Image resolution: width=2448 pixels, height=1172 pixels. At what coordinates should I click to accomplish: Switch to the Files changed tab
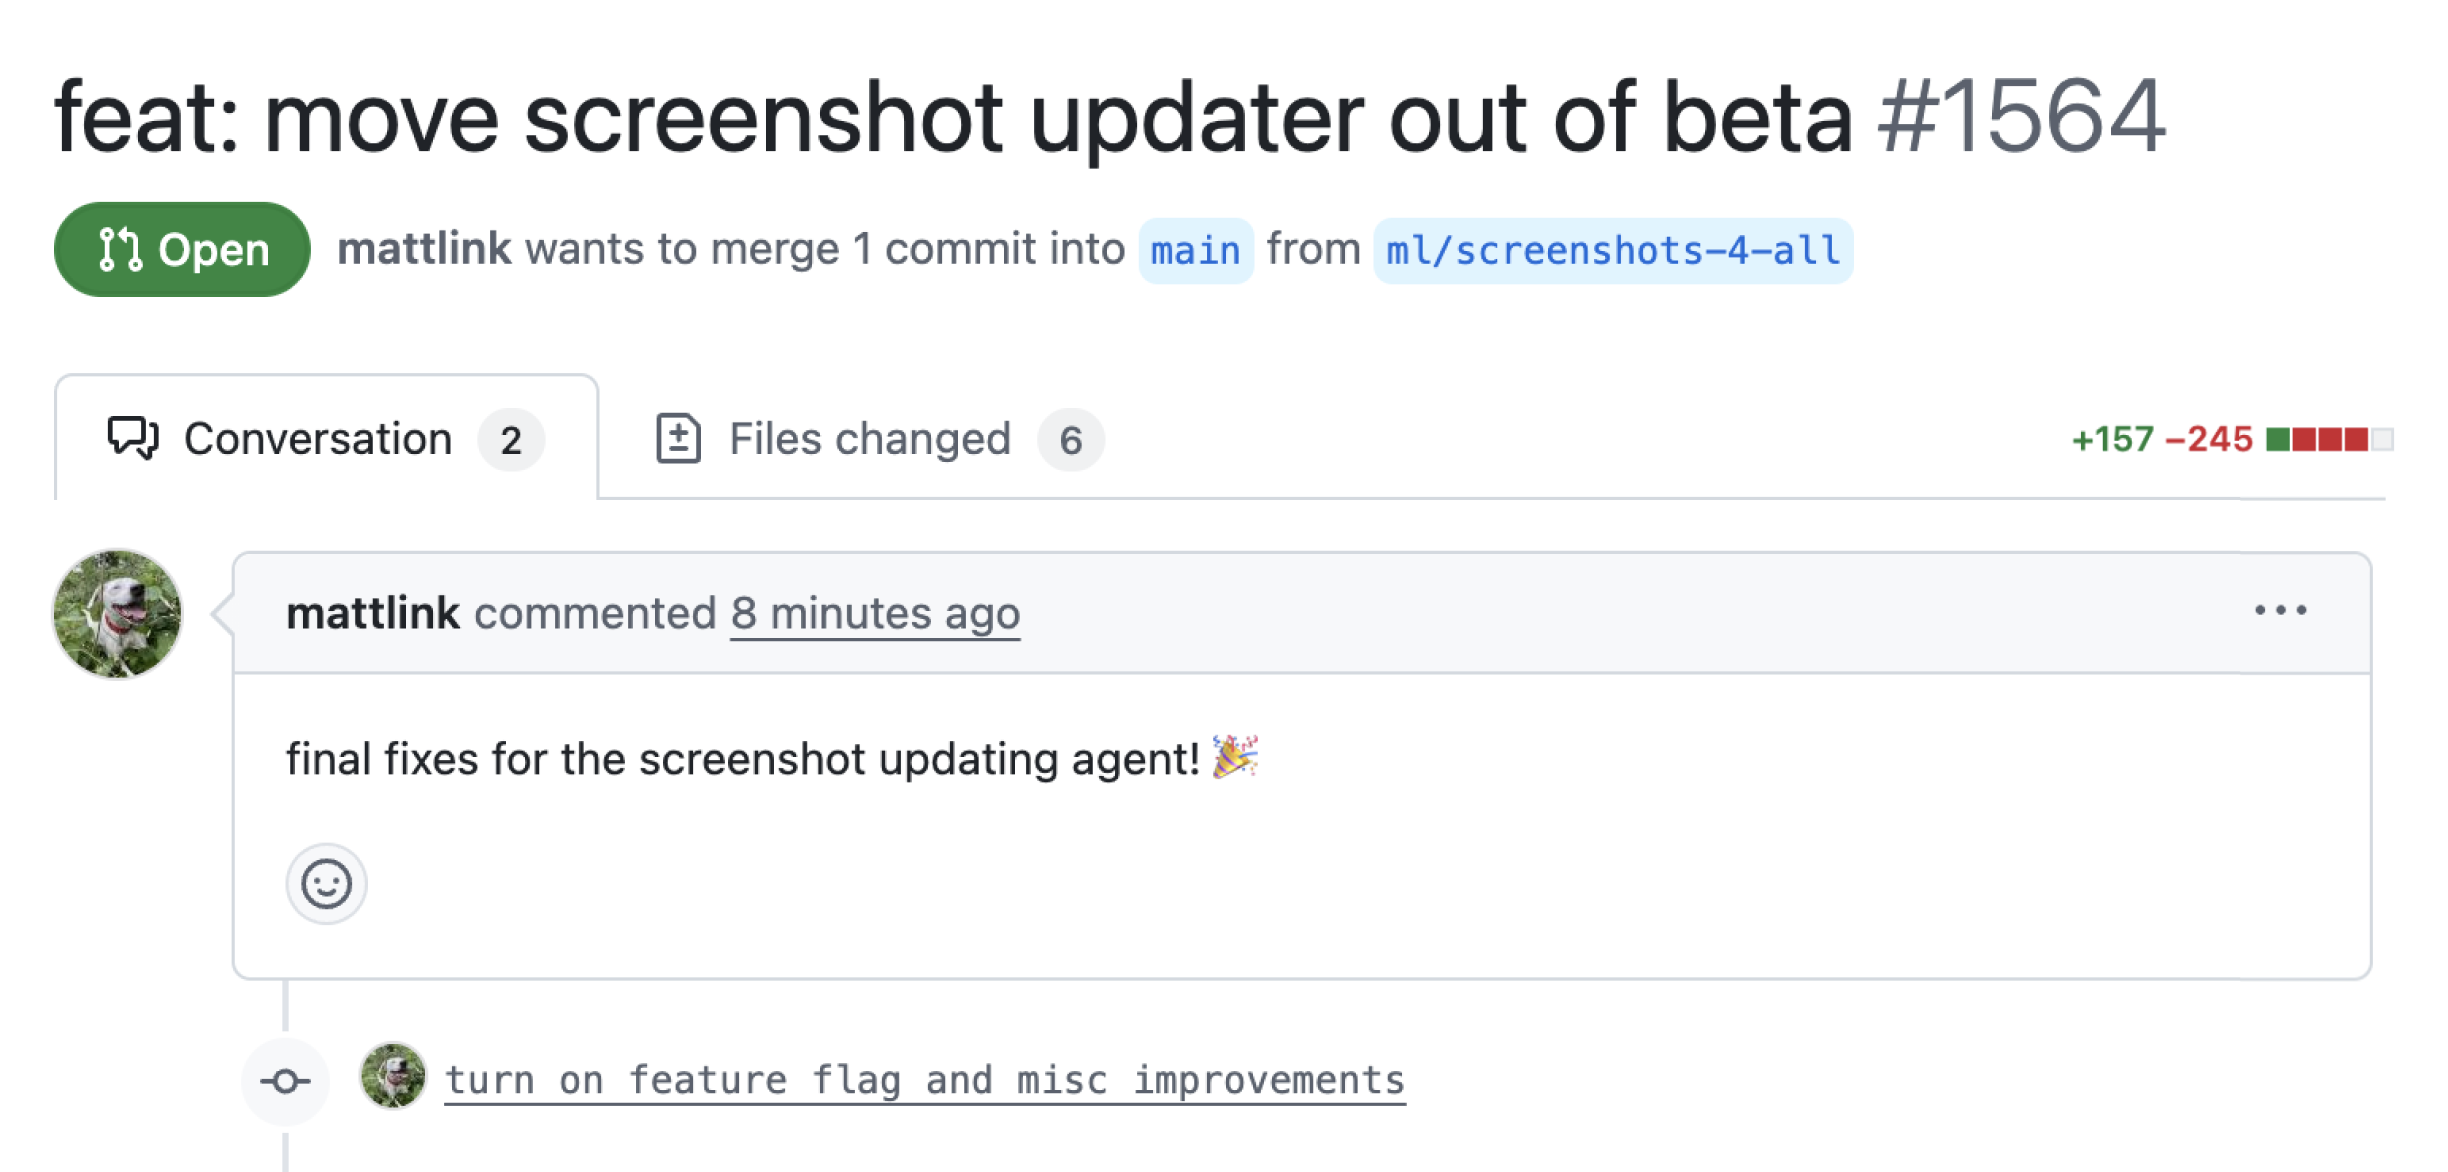tap(868, 438)
